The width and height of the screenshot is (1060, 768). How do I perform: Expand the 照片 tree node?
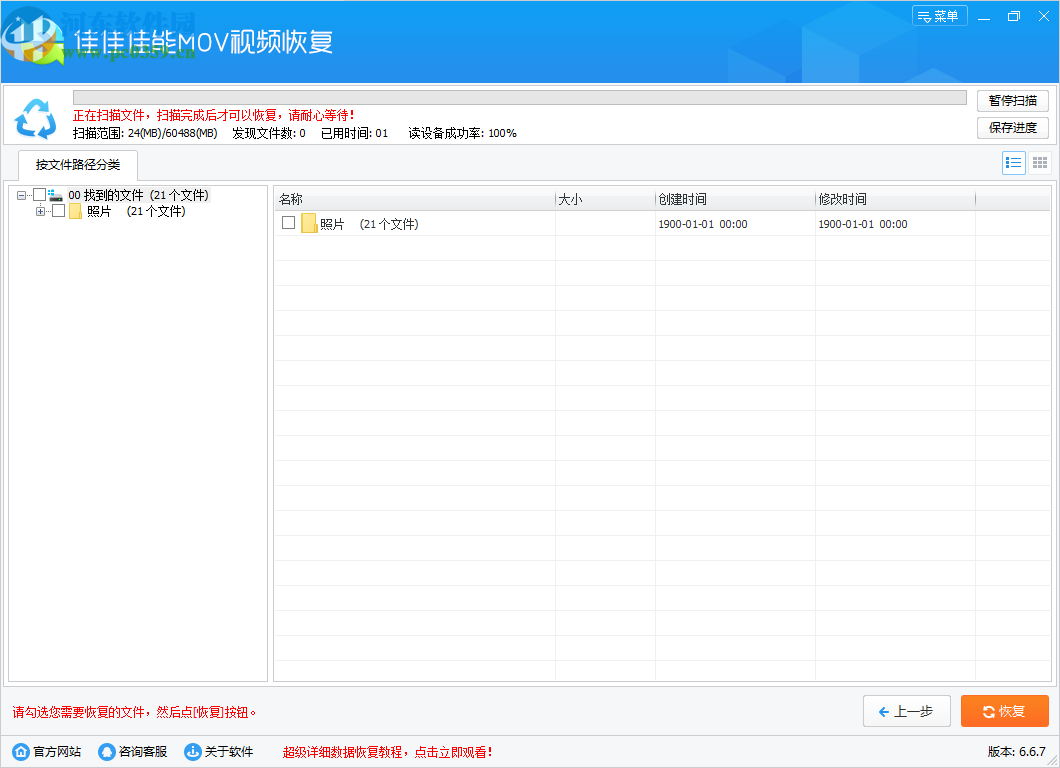click(40, 211)
